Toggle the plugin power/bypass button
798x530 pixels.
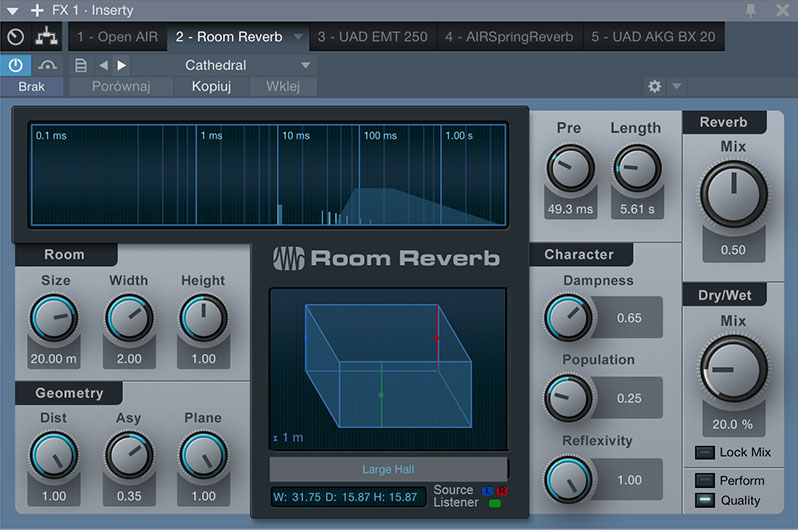click(16, 65)
